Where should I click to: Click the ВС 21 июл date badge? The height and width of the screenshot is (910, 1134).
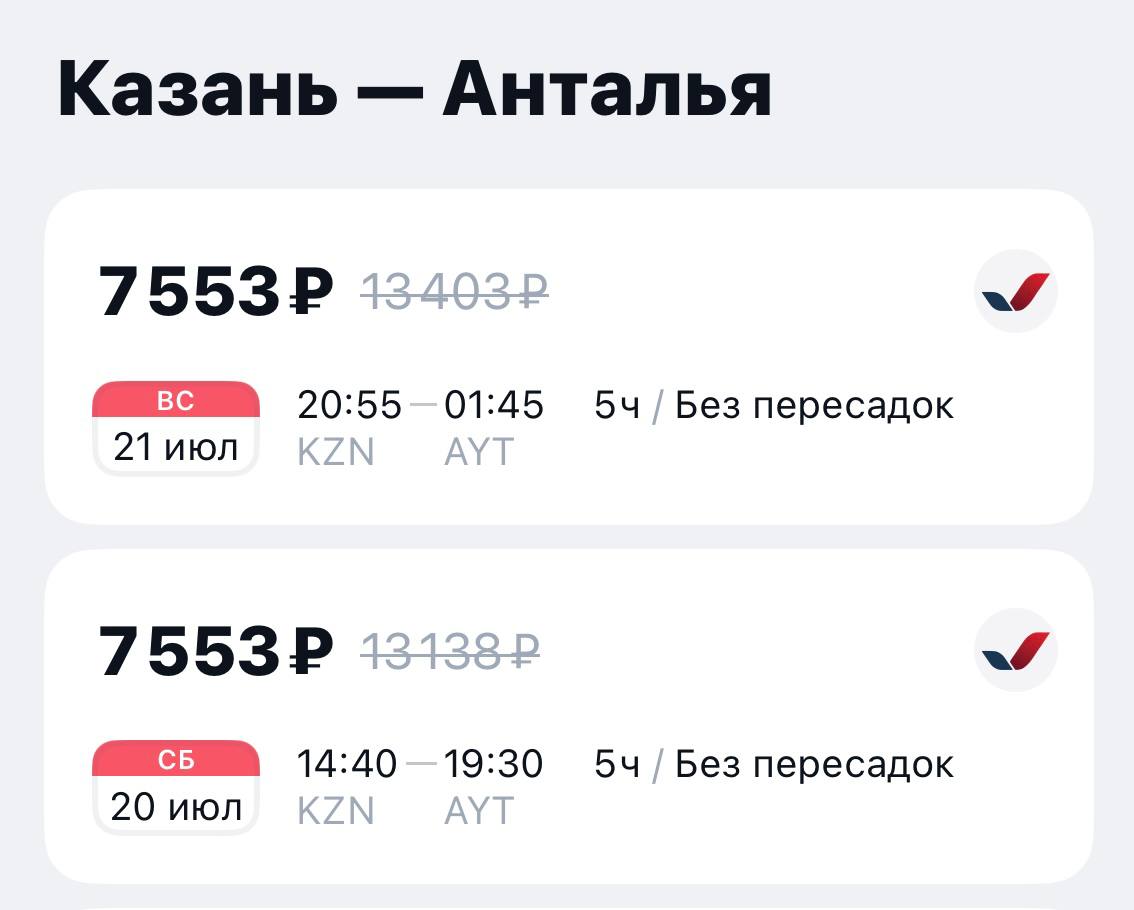pyautogui.click(x=176, y=428)
